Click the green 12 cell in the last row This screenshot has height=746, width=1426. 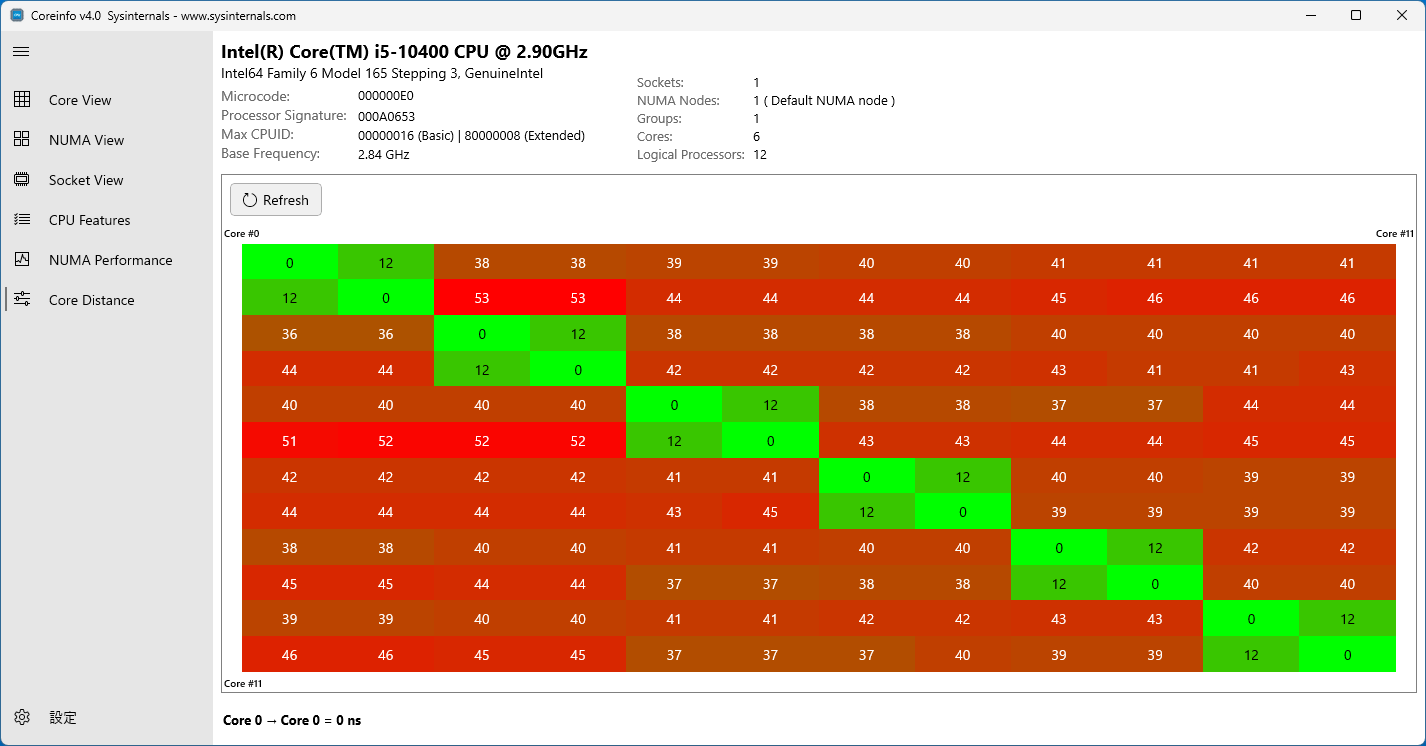coord(1251,655)
